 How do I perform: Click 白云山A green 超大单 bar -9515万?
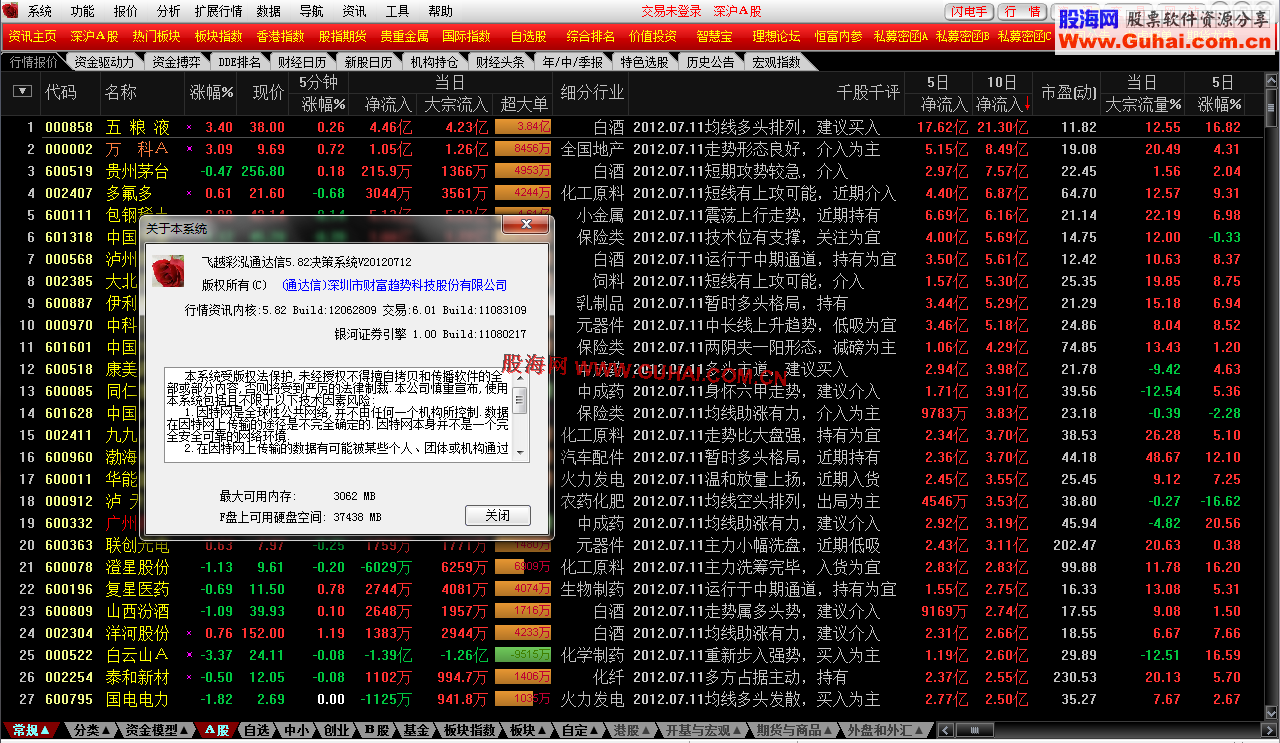click(x=523, y=655)
